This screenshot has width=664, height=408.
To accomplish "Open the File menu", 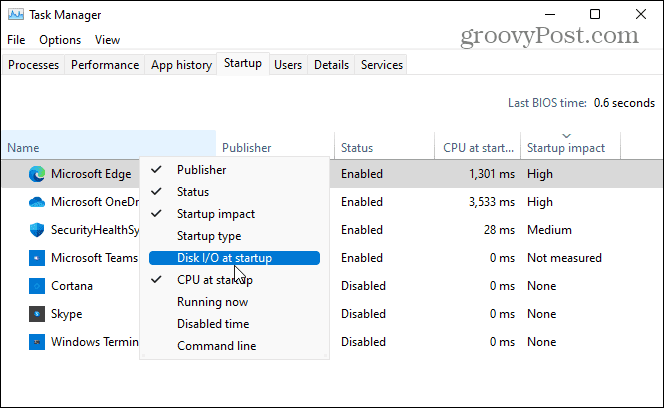I will [16, 40].
